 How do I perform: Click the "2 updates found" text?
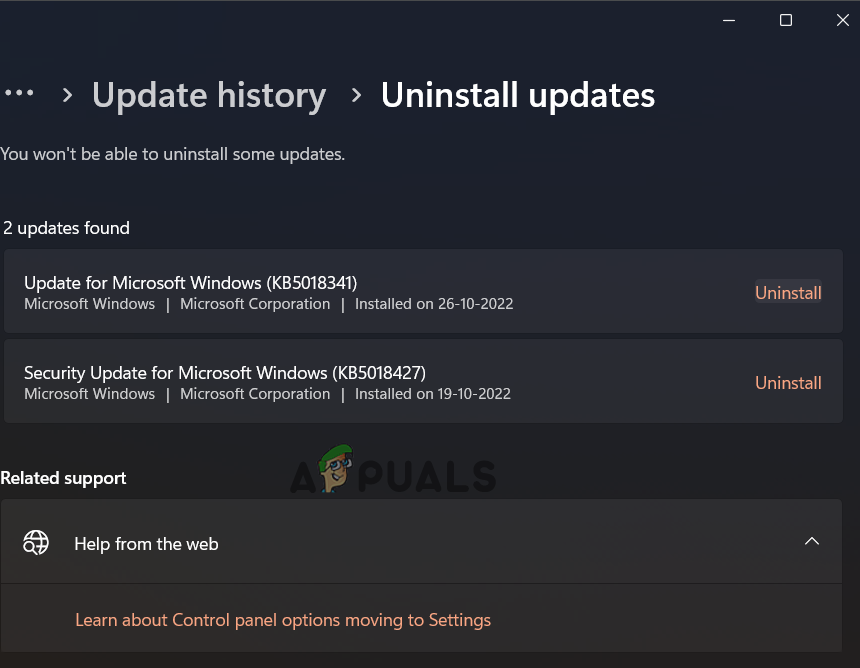(67, 228)
